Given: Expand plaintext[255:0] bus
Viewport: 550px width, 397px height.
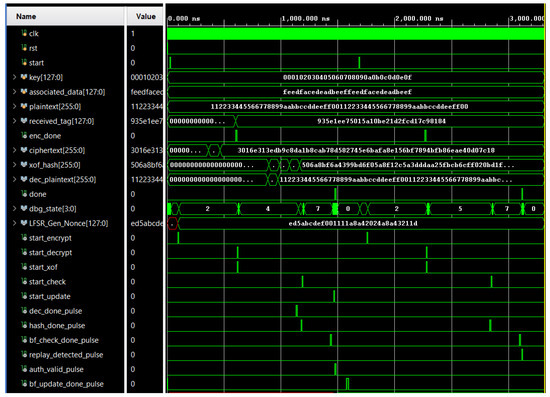Looking at the screenshot, I should coord(14,106).
